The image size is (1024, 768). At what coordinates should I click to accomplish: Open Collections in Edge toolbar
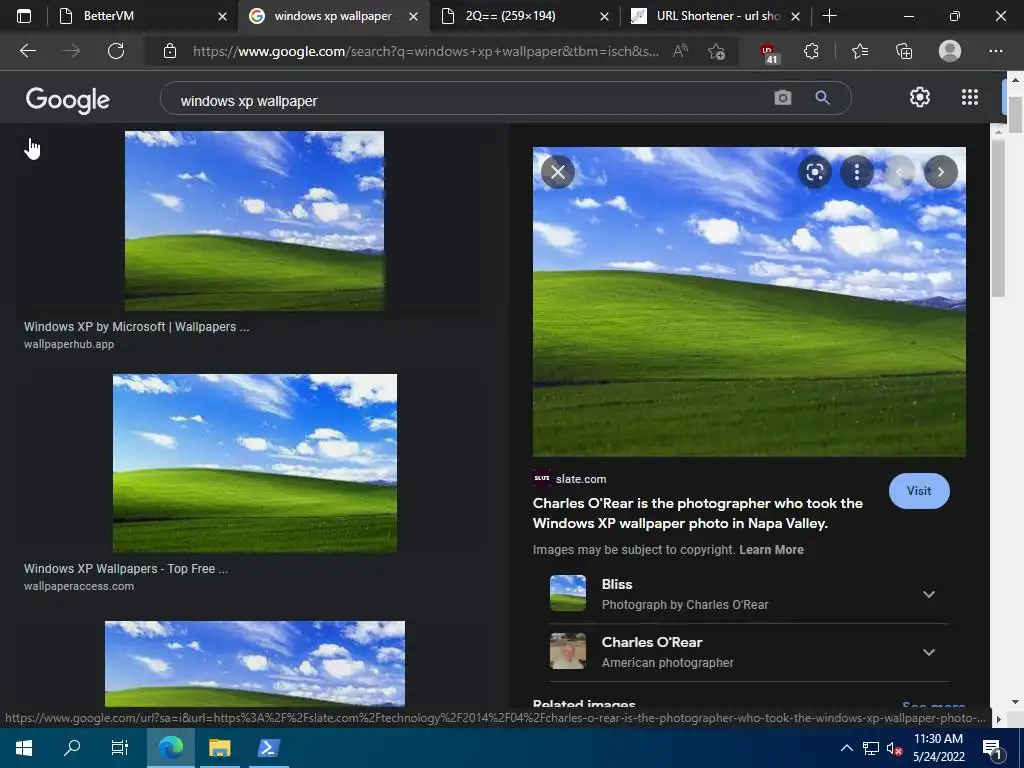point(904,51)
